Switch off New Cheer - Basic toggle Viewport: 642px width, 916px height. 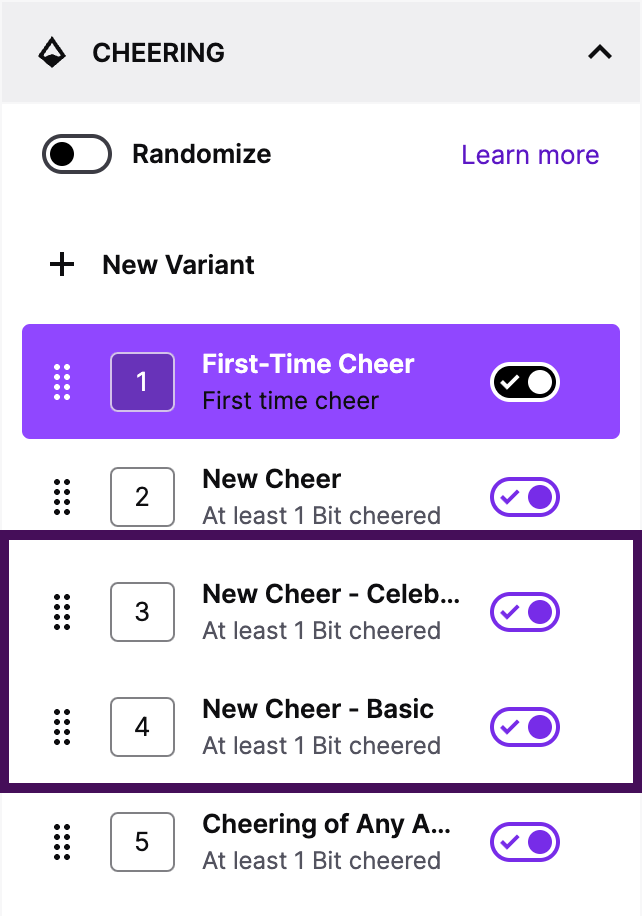coord(524,727)
